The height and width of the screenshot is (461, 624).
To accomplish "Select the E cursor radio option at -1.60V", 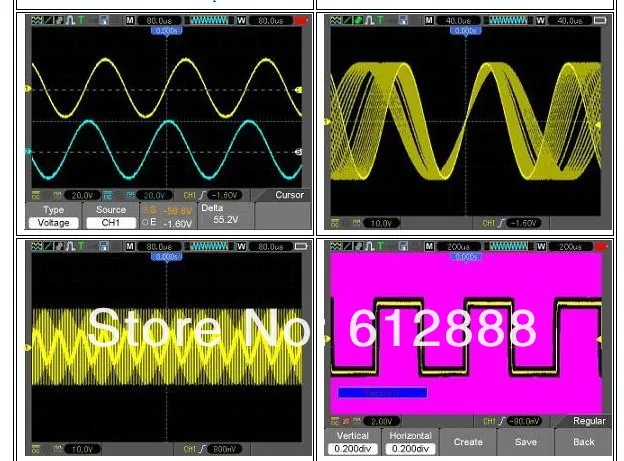I will coord(168,223).
